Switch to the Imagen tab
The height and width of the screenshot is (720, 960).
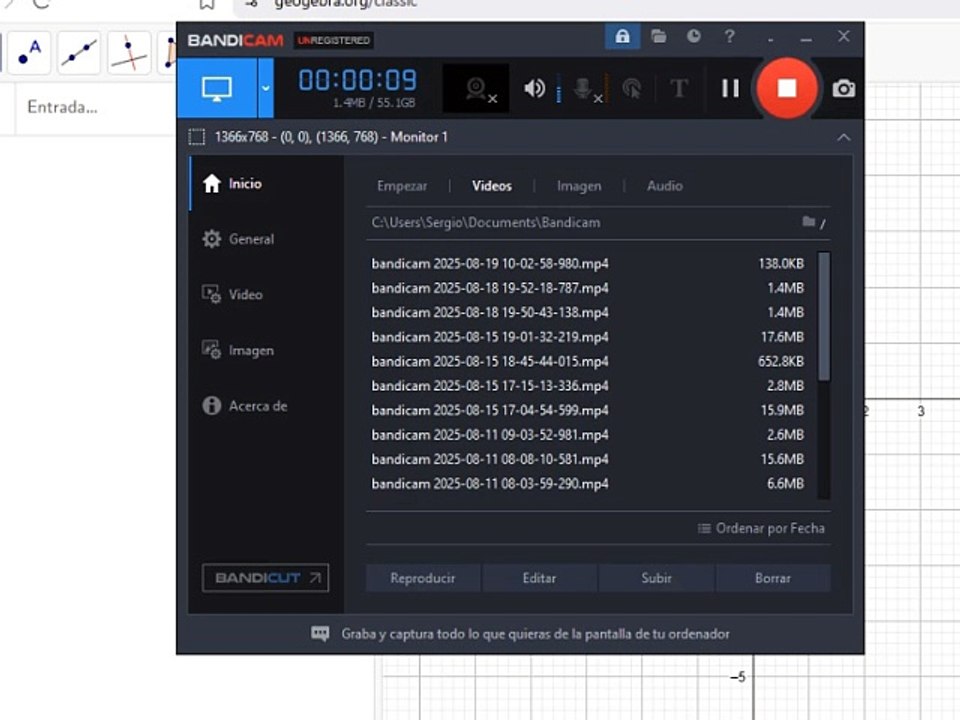[x=579, y=186]
